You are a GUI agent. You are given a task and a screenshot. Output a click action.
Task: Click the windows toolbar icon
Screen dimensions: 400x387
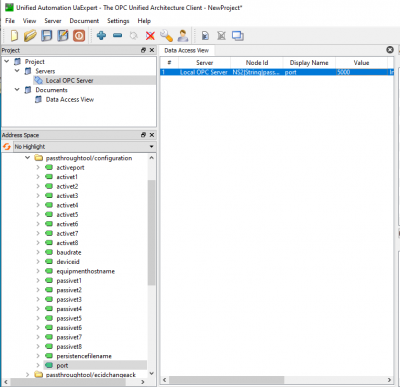pyautogui.click(x=238, y=35)
